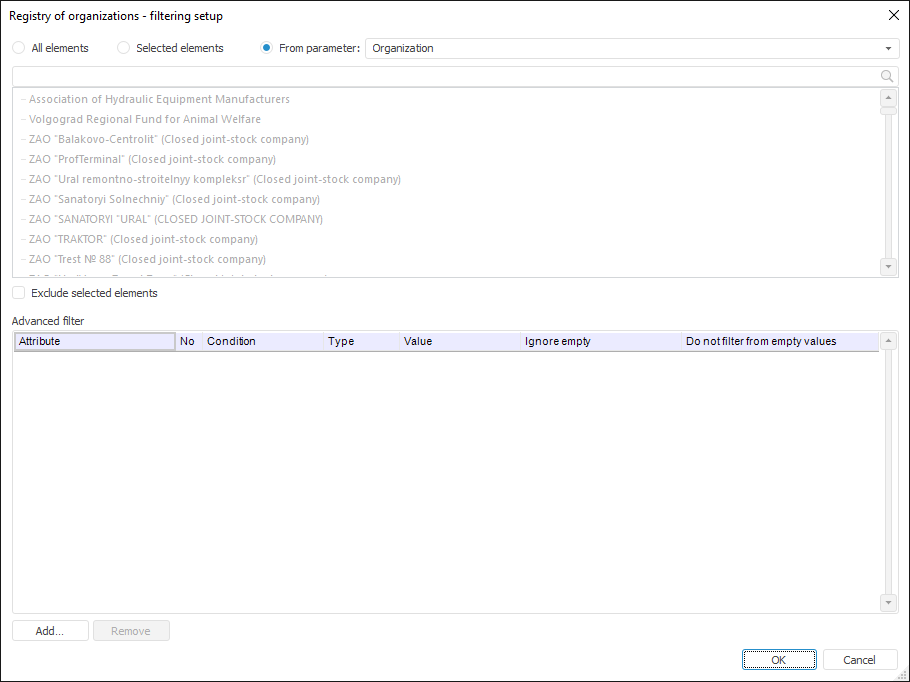The width and height of the screenshot is (910, 682).
Task: Click the Ignore empty column header
Action: 600,341
